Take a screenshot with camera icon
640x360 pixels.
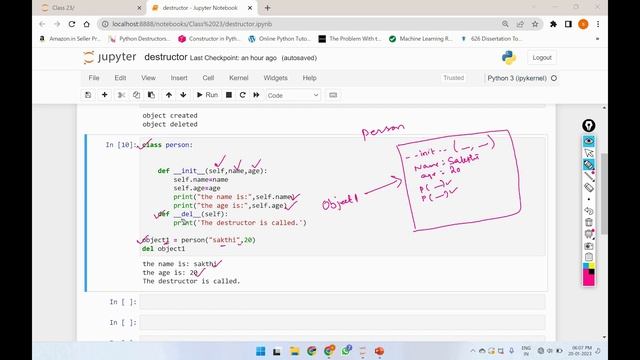tap(589, 246)
